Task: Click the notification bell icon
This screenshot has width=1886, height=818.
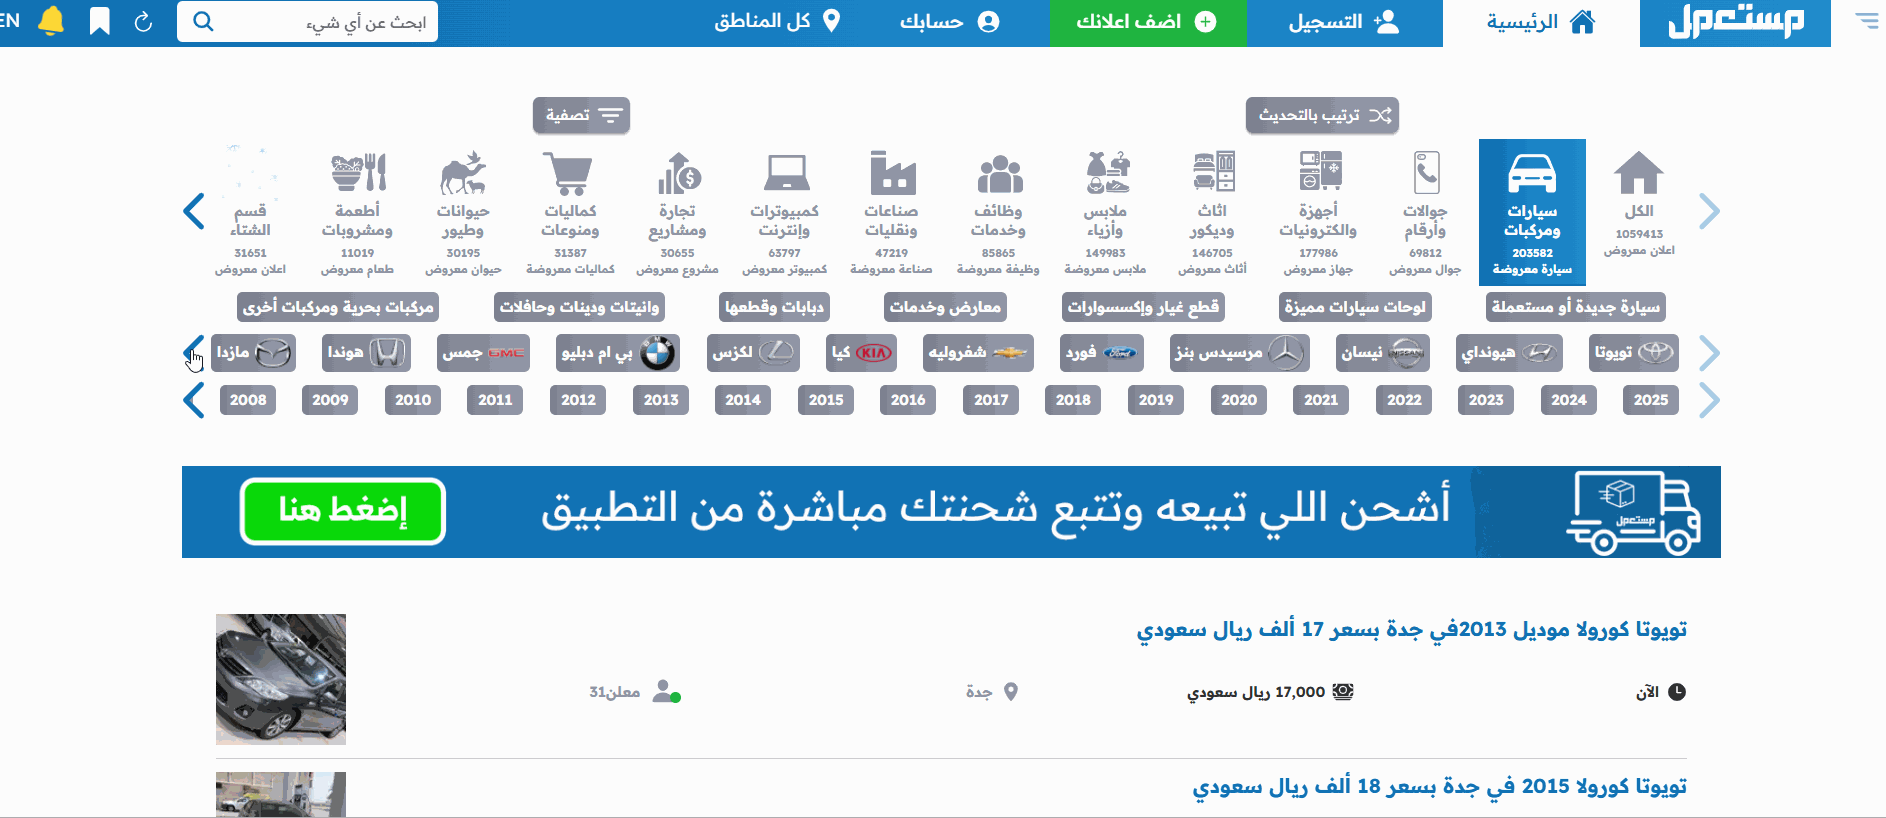Action: click(51, 21)
